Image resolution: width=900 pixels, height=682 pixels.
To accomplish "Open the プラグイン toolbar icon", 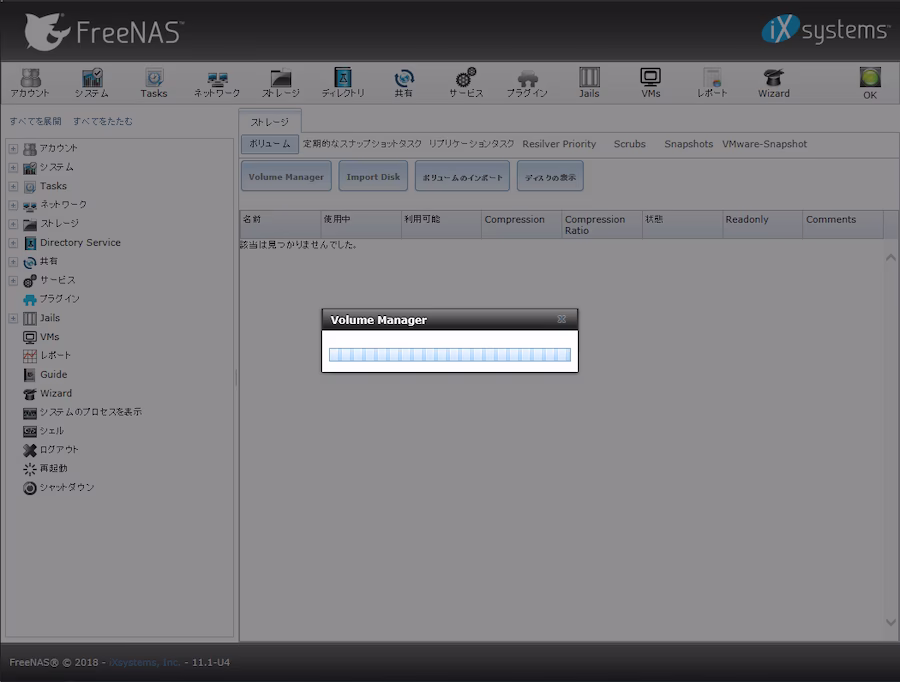I will pyautogui.click(x=527, y=83).
